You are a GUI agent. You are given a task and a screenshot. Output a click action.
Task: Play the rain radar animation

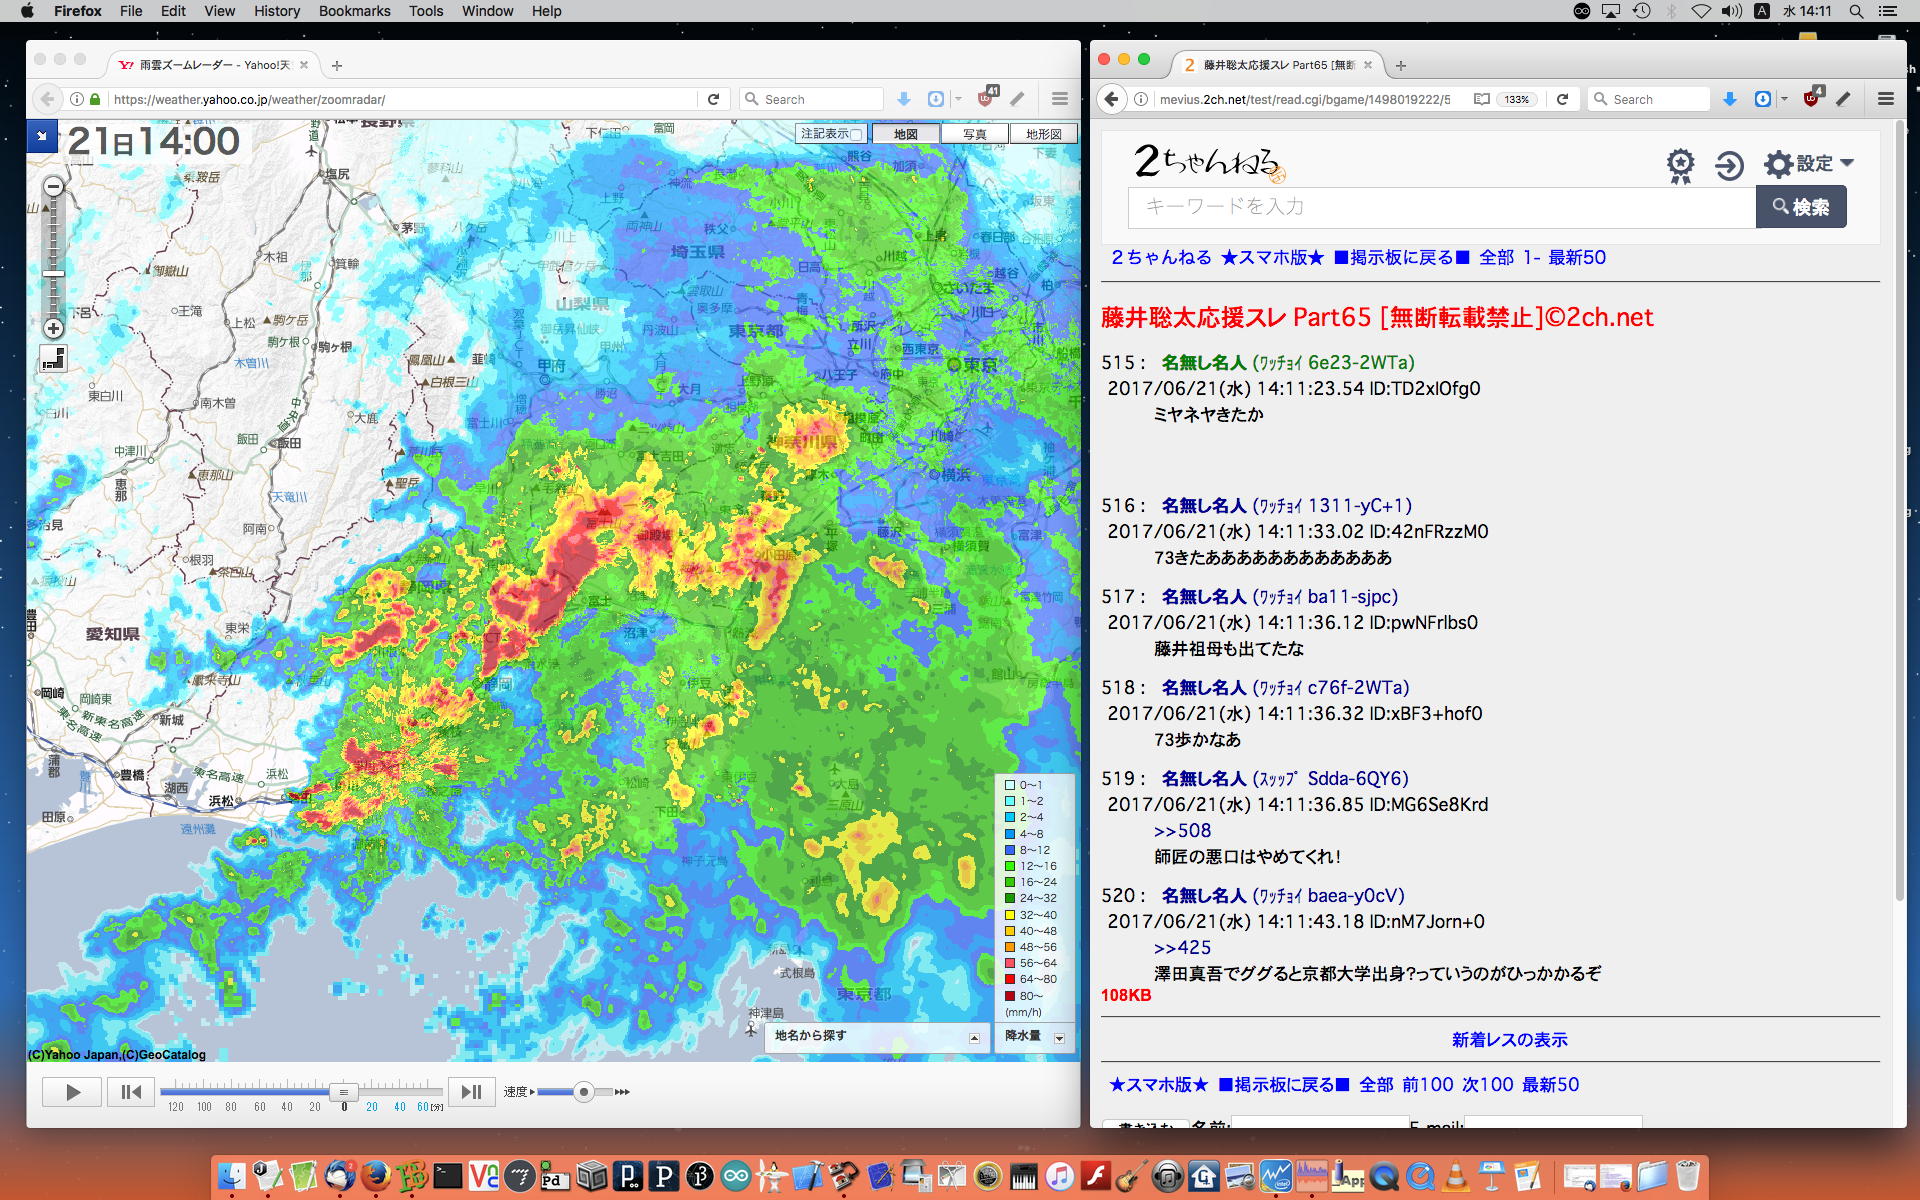point(72,1092)
